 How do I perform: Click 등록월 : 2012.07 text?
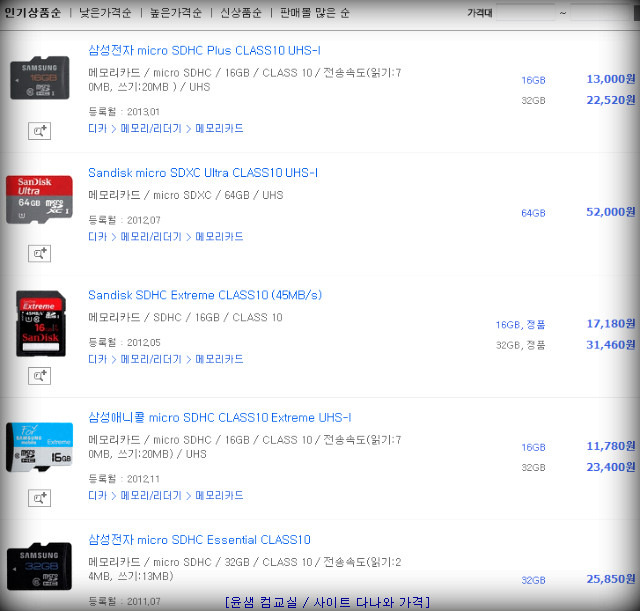(124, 220)
